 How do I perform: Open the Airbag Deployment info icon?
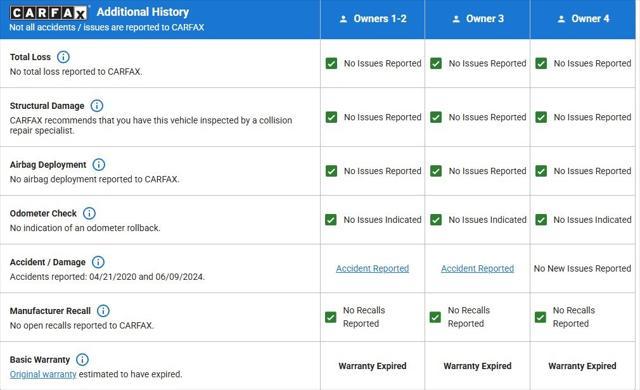pos(99,164)
